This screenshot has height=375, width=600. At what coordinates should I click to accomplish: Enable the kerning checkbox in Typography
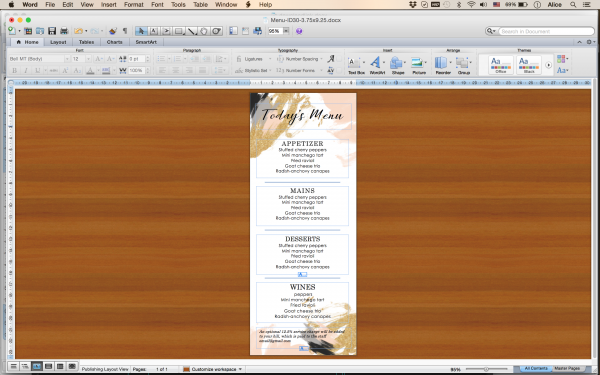pyautogui.click(x=339, y=70)
